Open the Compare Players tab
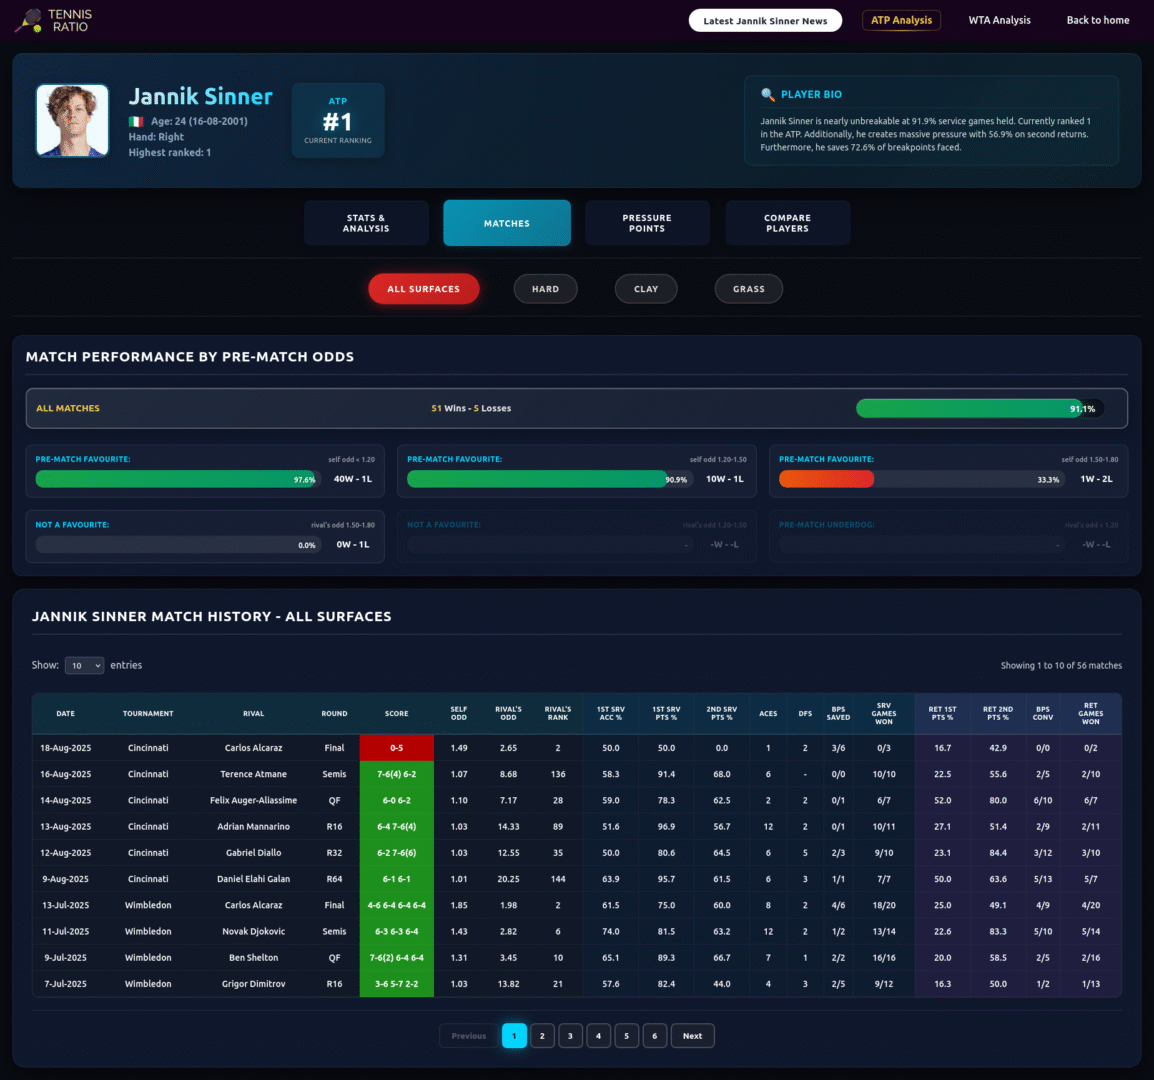 click(x=787, y=223)
